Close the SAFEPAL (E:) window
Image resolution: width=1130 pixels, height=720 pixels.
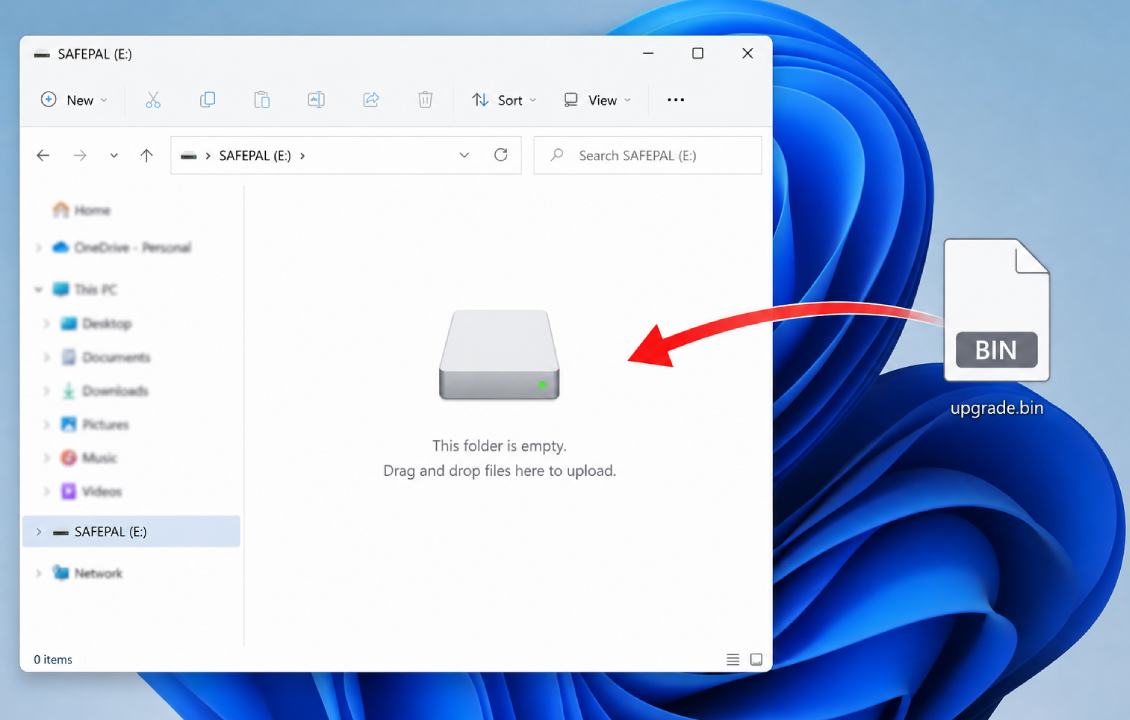tap(747, 53)
